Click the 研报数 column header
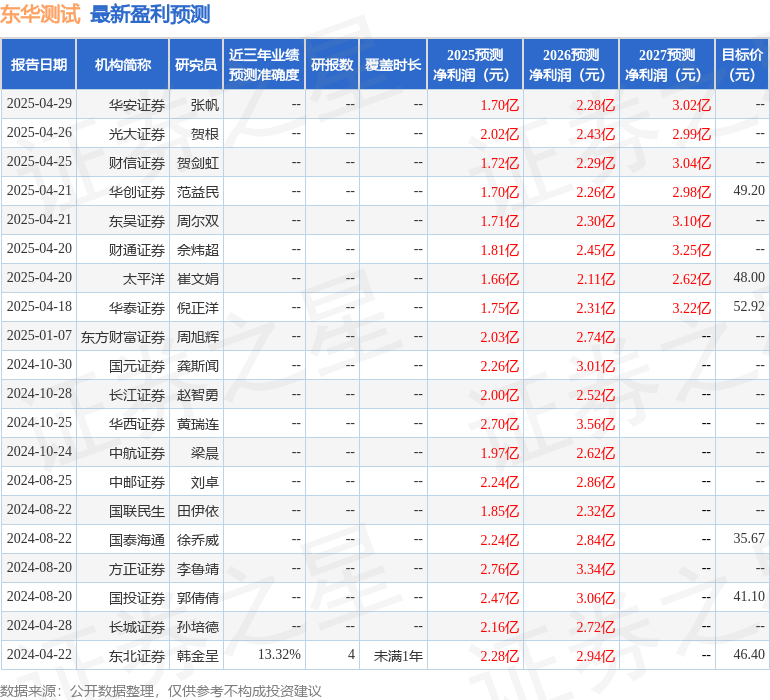This screenshot has width=770, height=700. coord(332,65)
